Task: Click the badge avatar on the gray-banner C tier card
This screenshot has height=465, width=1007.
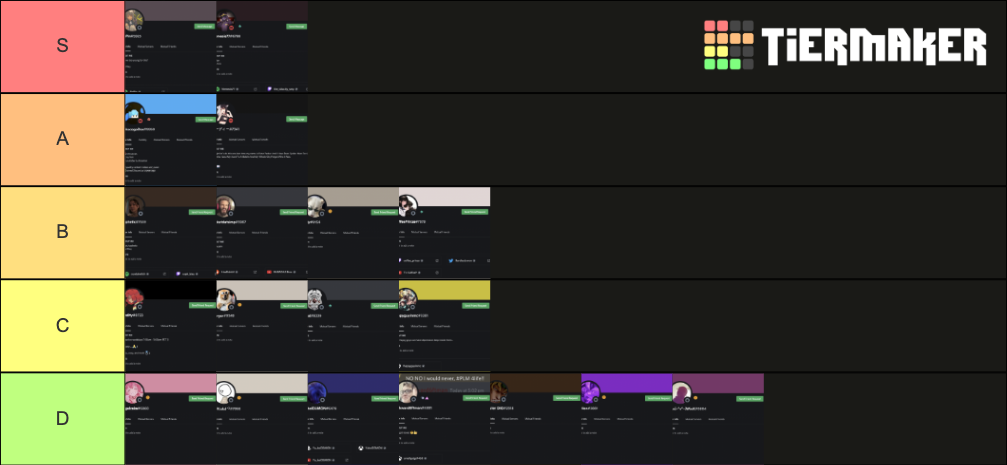Action: (x=317, y=299)
